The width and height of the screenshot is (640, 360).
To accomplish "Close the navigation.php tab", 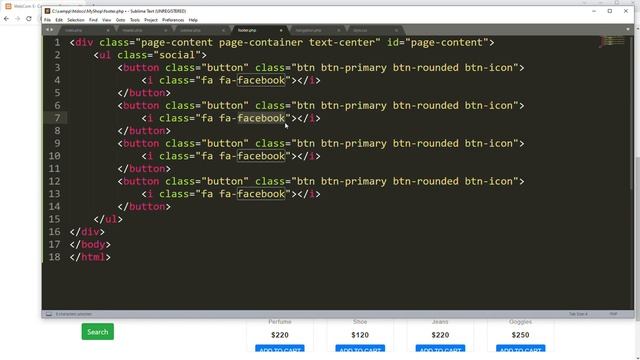I will point(338,30).
